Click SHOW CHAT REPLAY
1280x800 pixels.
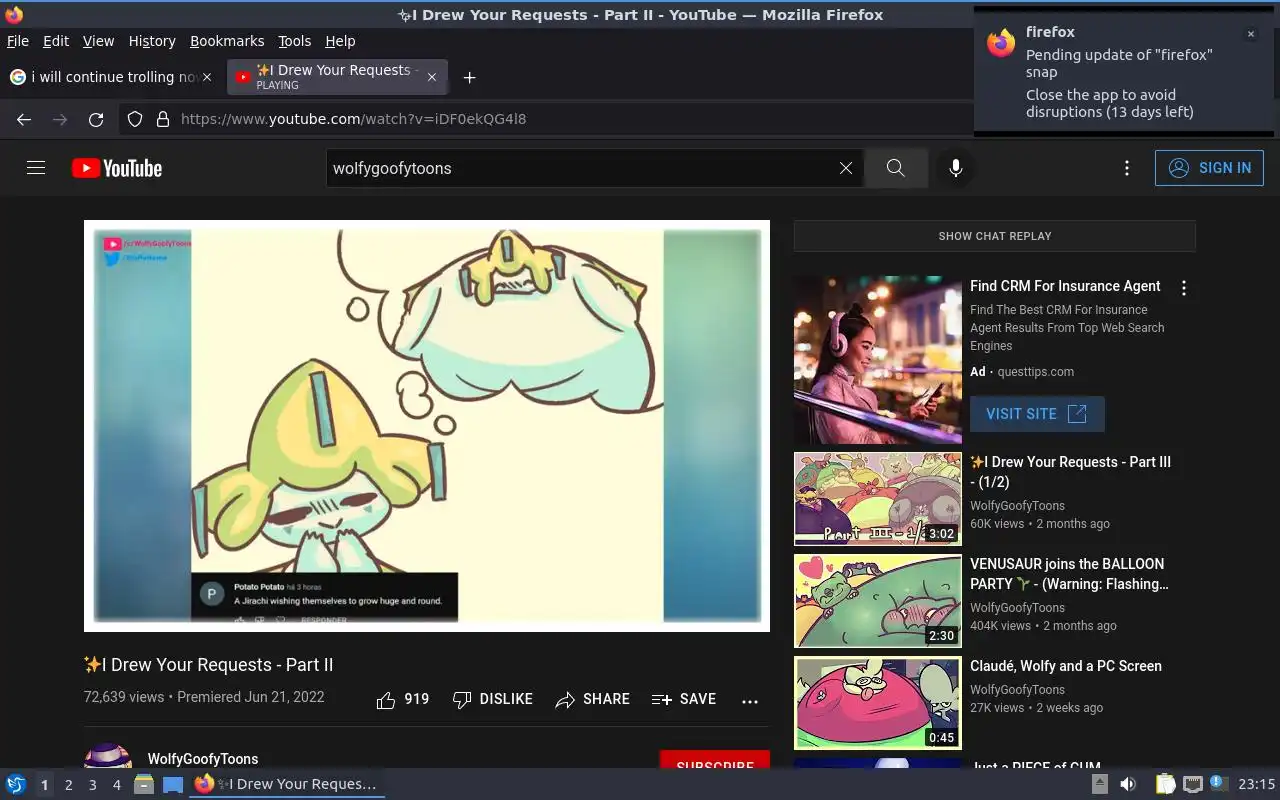pos(995,236)
